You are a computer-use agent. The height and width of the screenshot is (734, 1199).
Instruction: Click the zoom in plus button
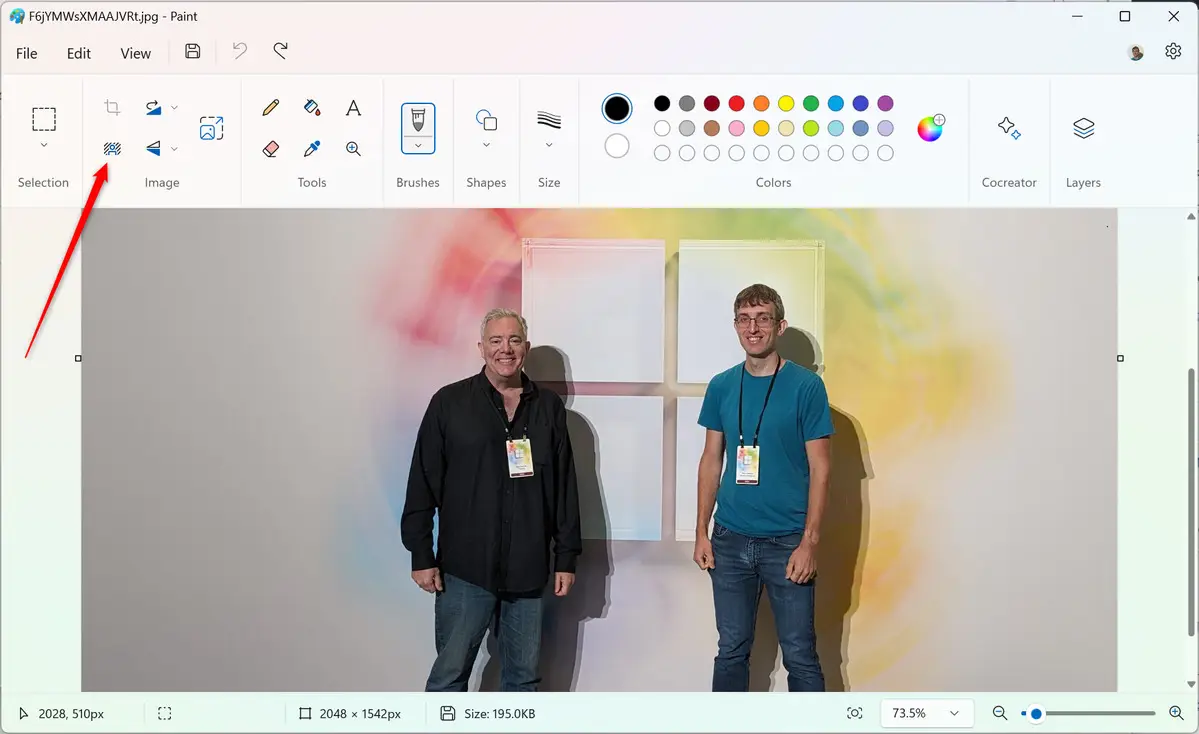[1176, 713]
